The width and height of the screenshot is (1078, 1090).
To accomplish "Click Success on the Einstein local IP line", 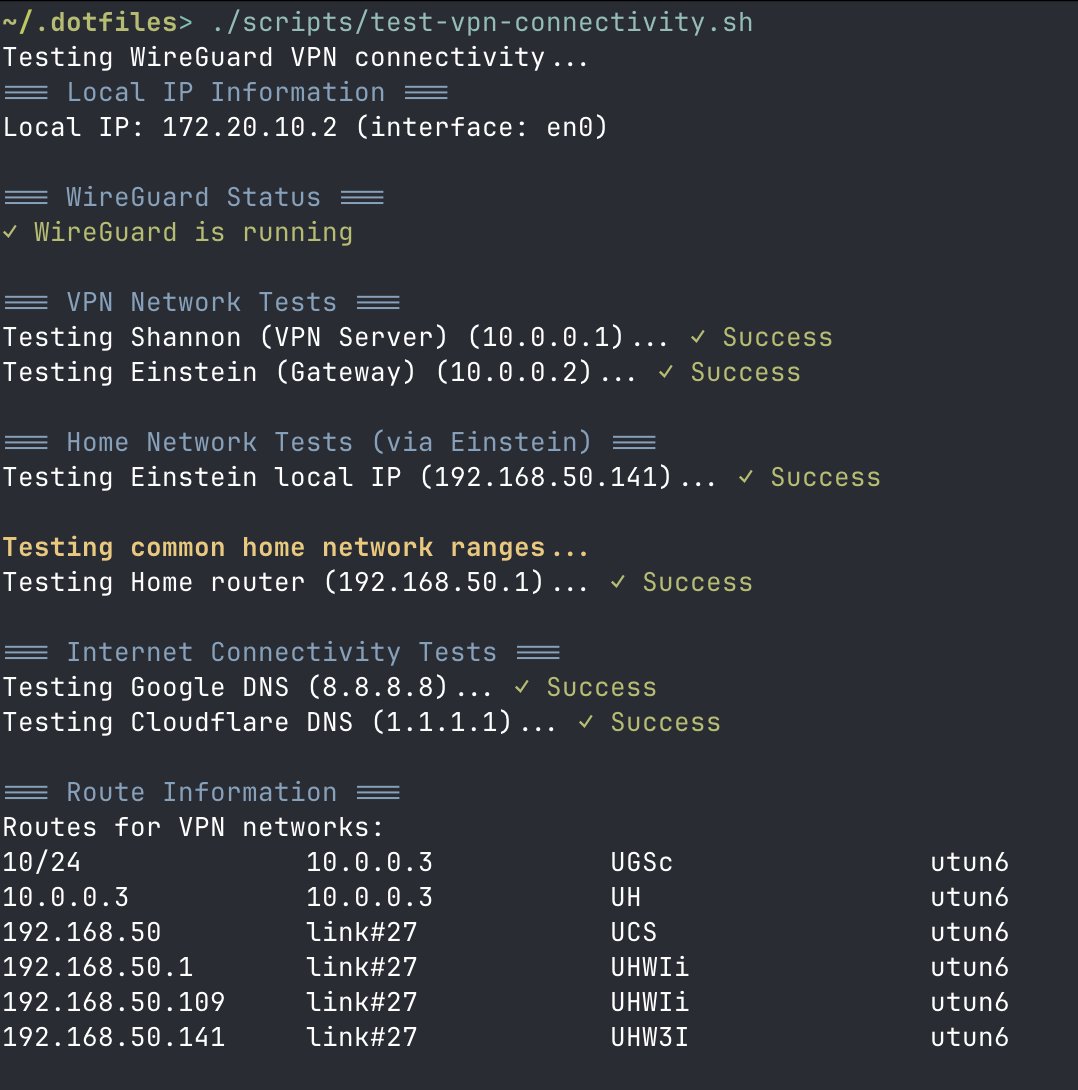I will [826, 477].
